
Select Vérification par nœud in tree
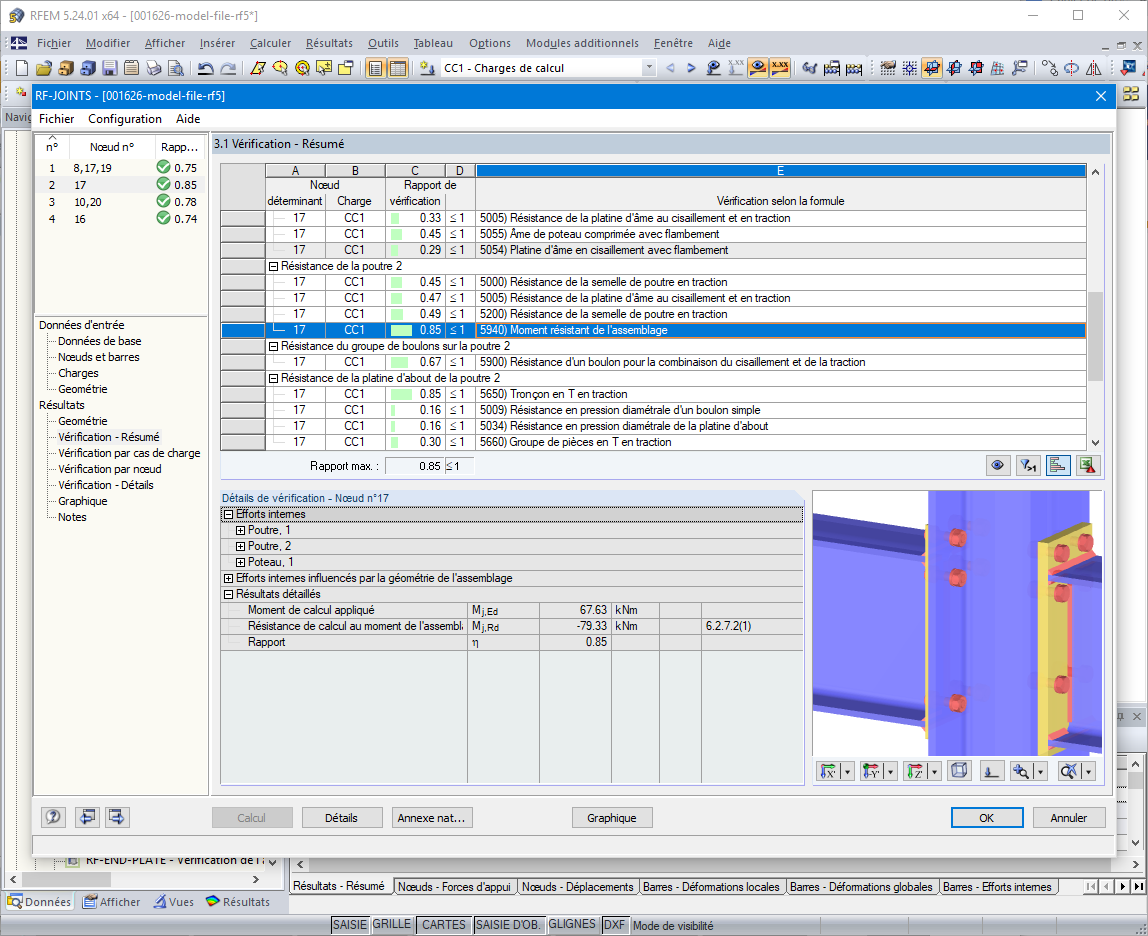pyautogui.click(x=110, y=469)
